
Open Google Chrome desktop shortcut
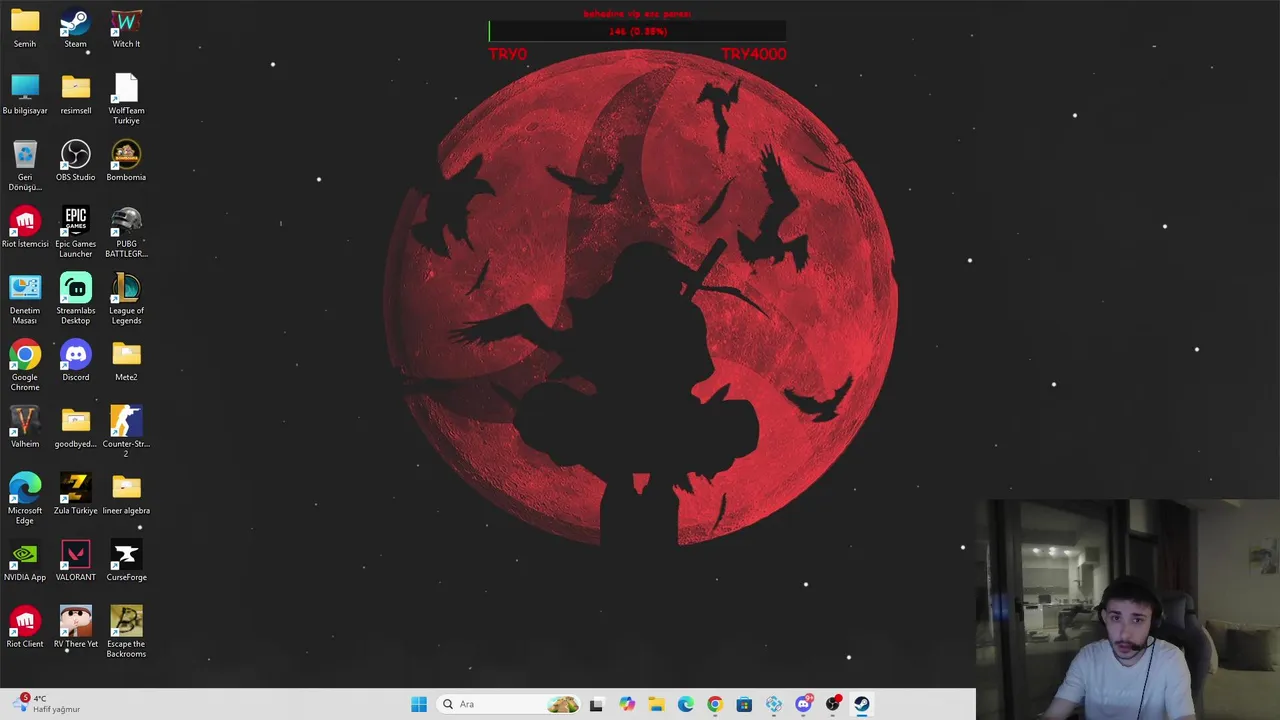[x=25, y=365]
